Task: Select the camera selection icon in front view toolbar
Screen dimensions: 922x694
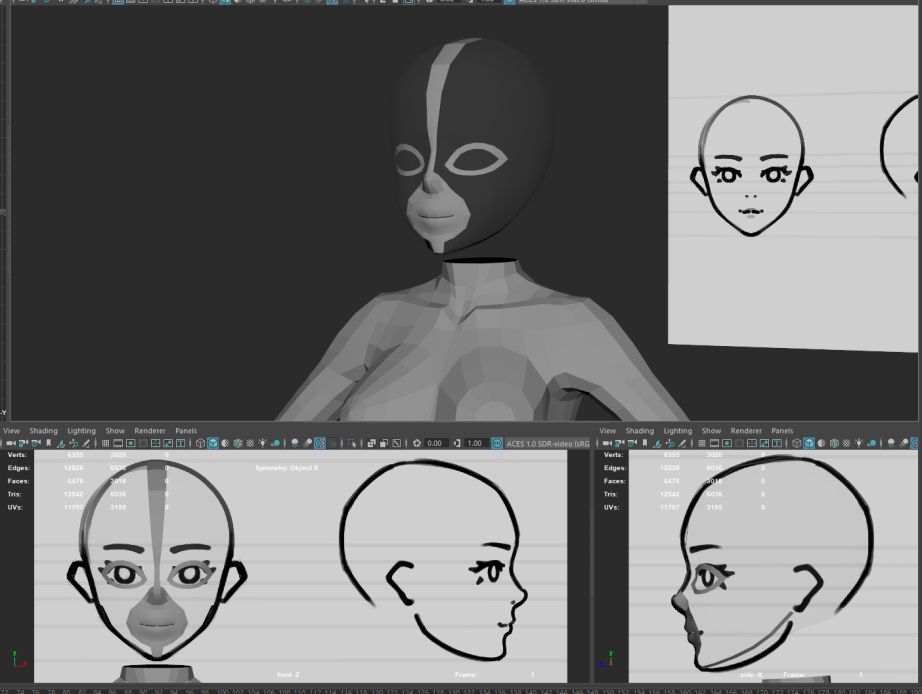Action: (10, 444)
